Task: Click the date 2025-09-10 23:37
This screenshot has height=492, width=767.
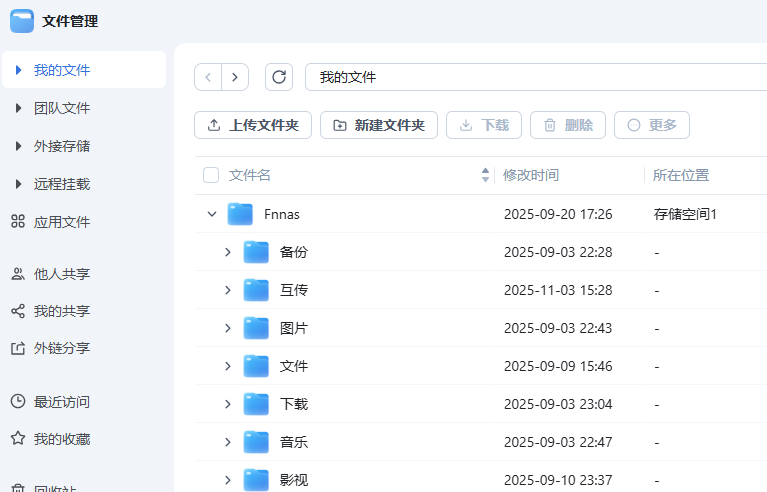Action: [558, 480]
